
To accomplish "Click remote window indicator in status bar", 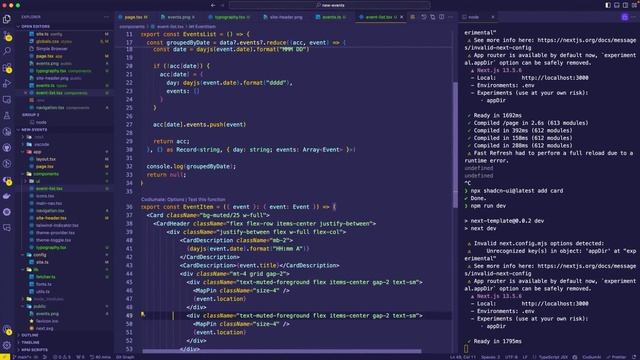I will pos(5,357).
